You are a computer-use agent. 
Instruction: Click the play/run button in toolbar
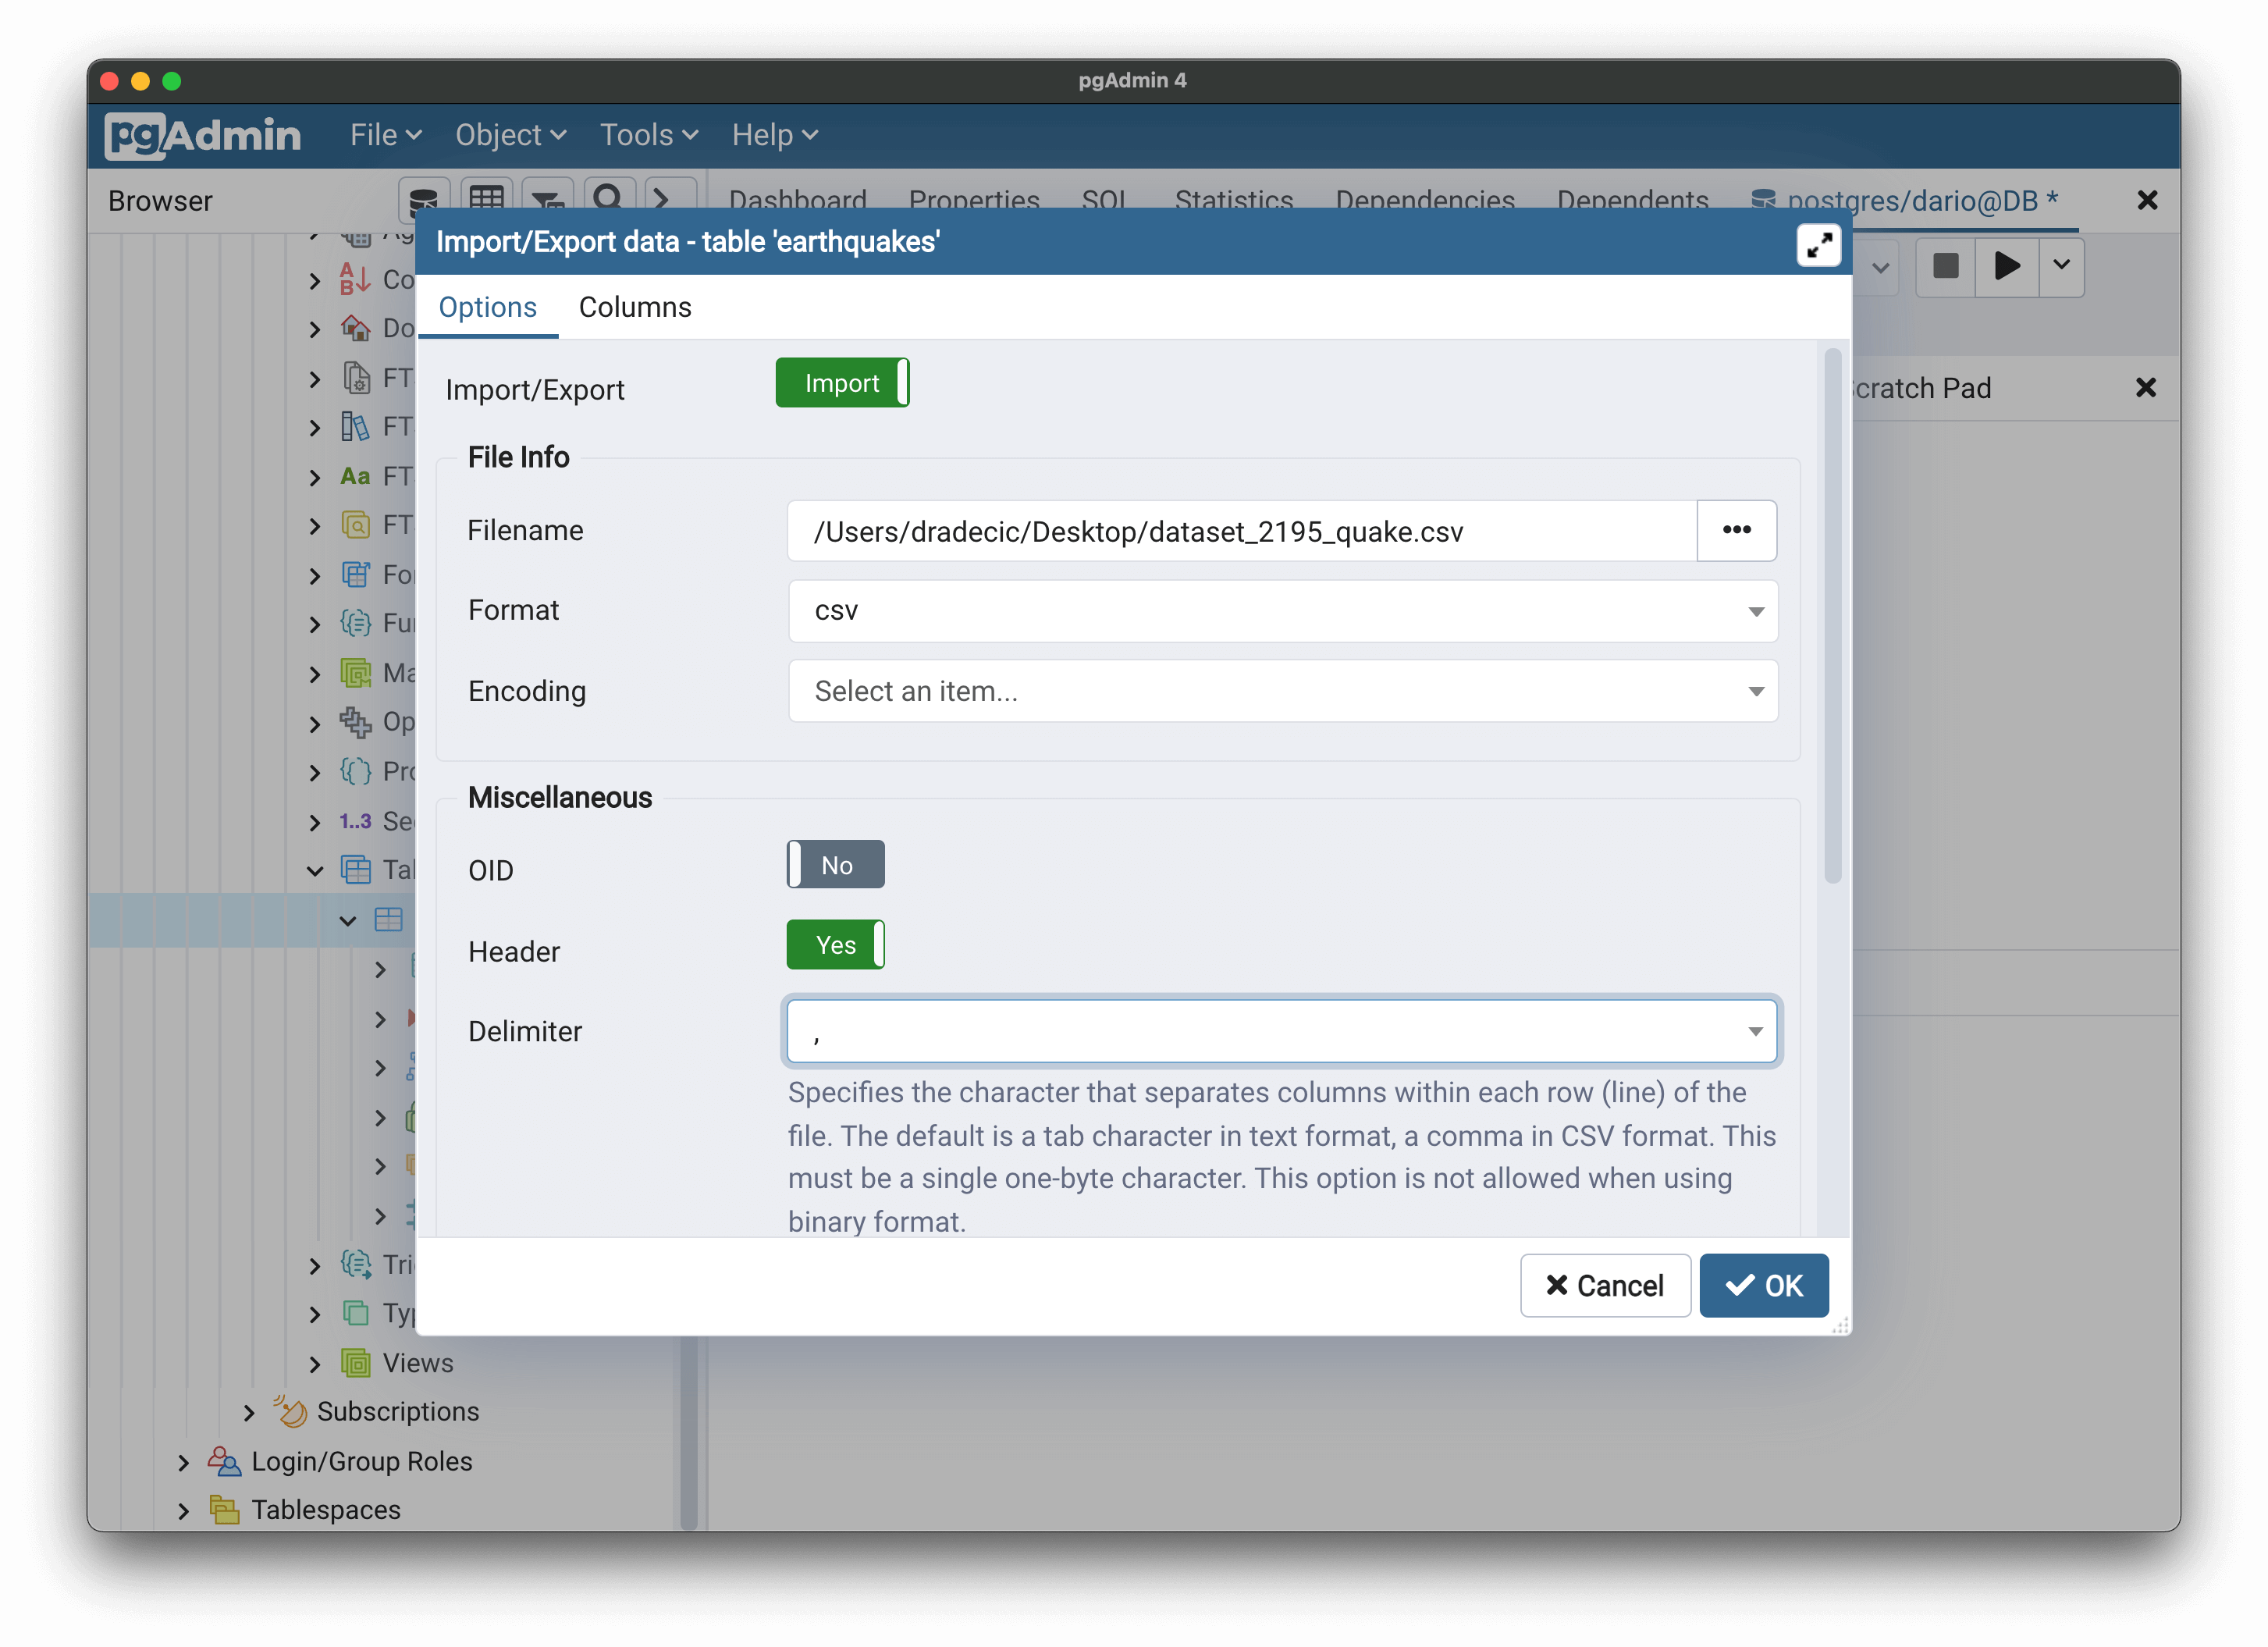click(x=2004, y=268)
